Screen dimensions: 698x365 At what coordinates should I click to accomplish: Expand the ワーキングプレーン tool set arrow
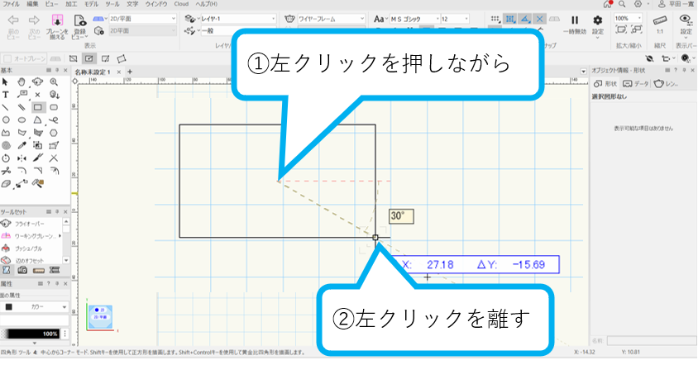click(x=60, y=236)
